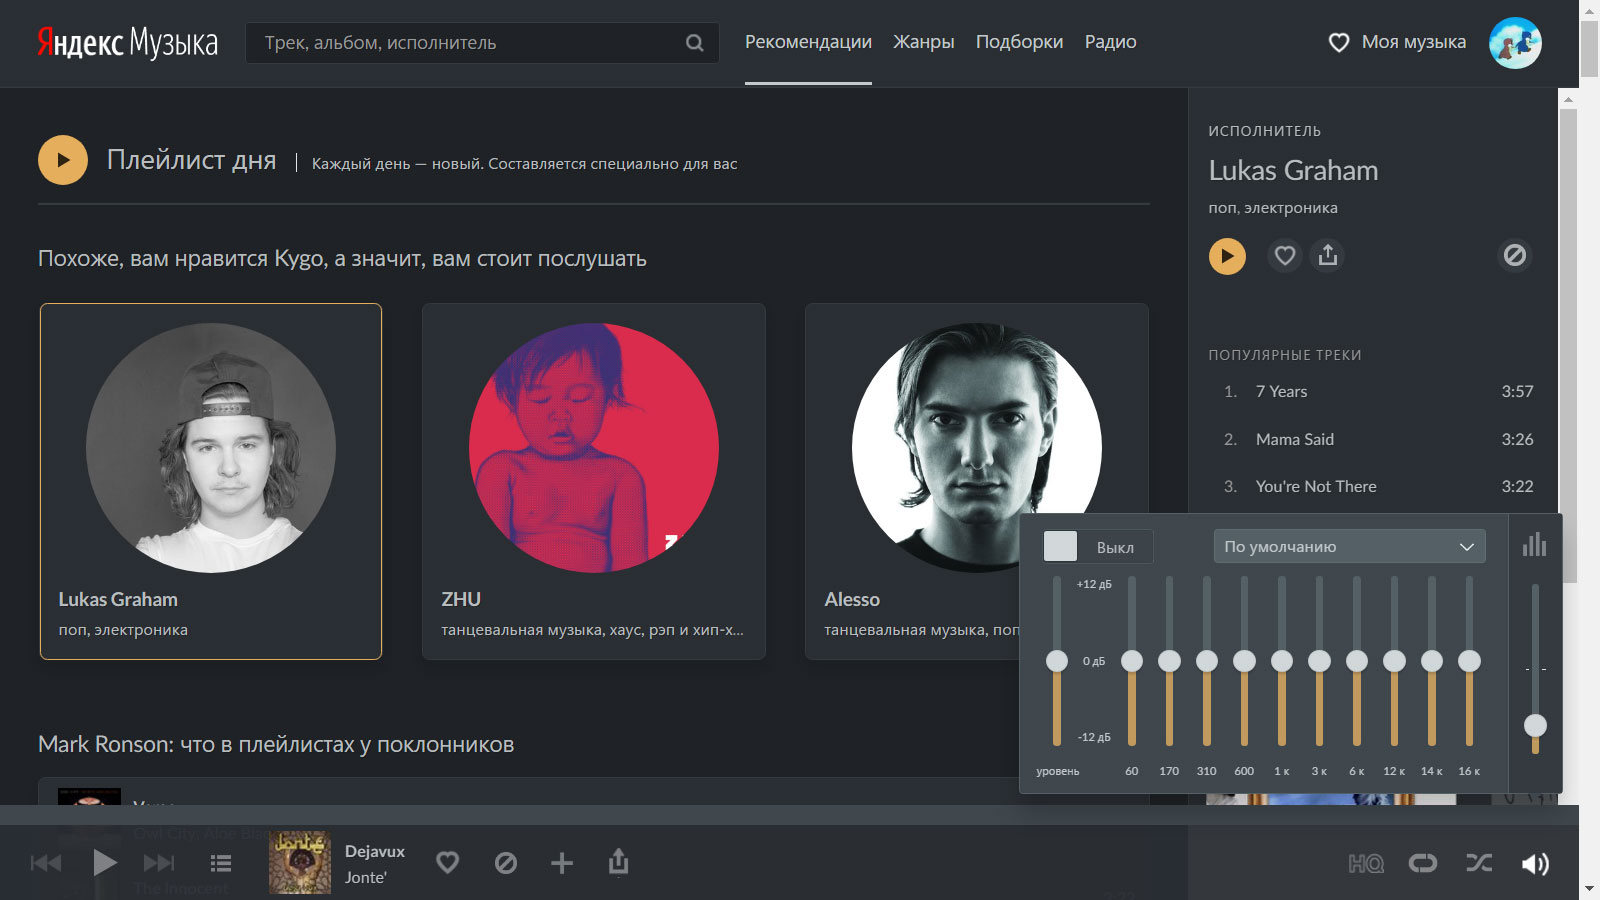Click the equalizer bars icon
Screen dimensions: 1600x900
tap(1534, 545)
